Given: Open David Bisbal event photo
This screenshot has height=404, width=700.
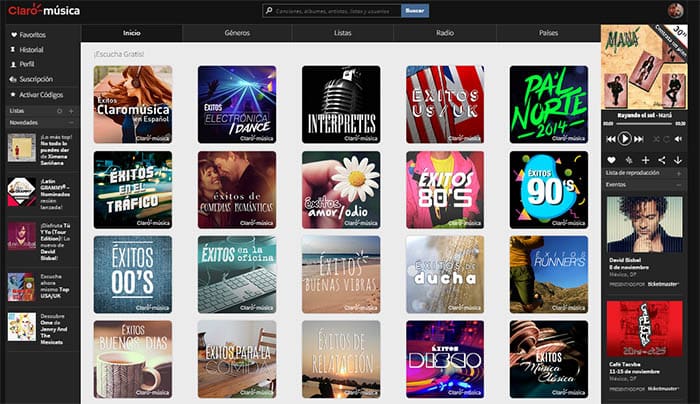Looking at the screenshot, I should point(644,225).
